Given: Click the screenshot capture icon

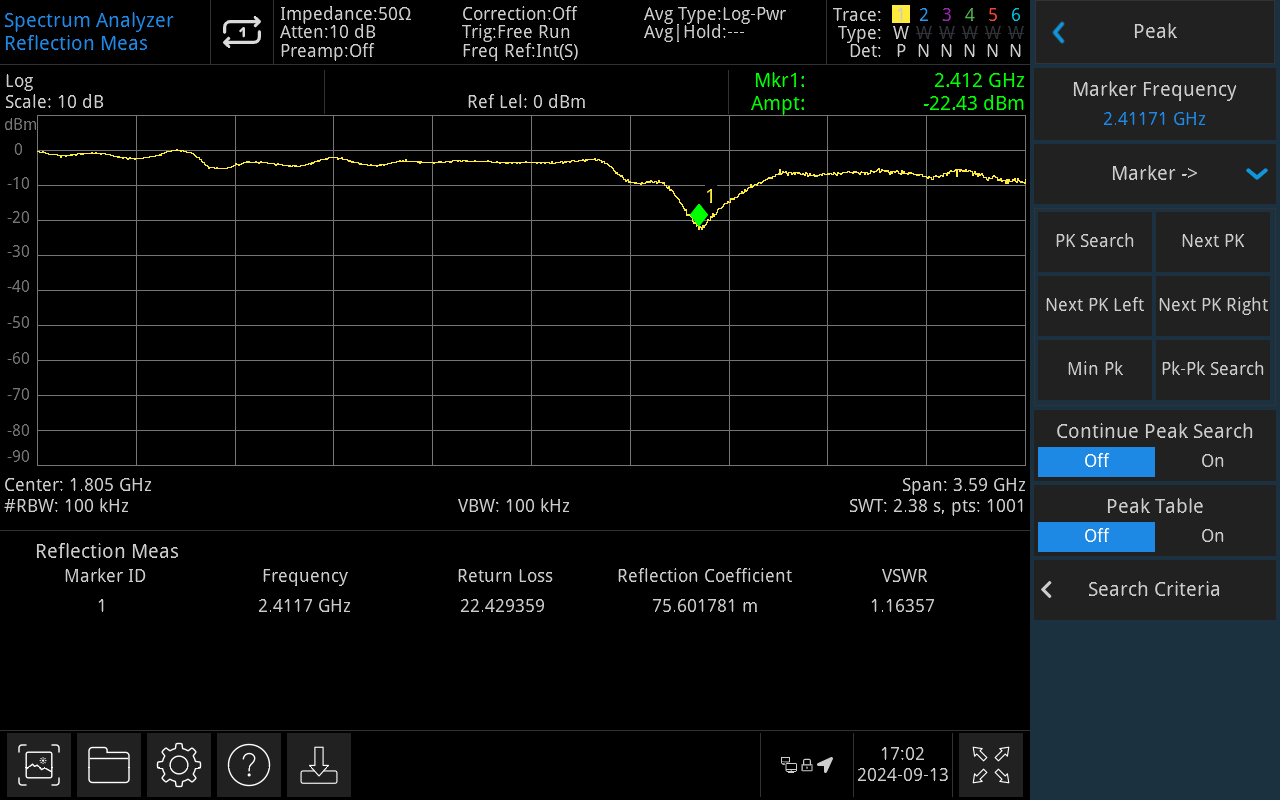Looking at the screenshot, I should [x=39, y=766].
